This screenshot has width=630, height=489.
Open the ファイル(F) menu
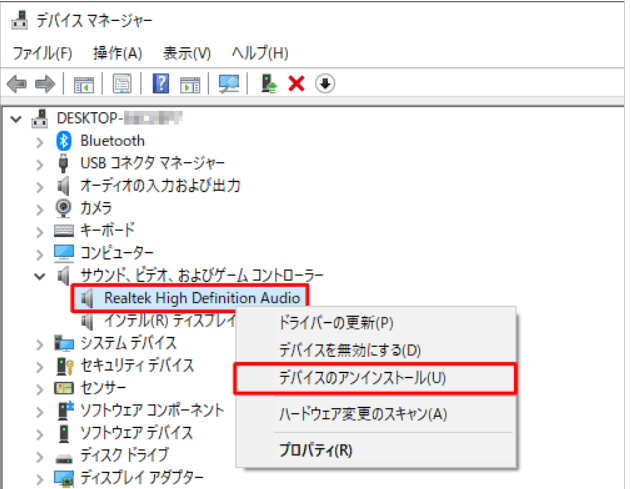click(x=43, y=53)
